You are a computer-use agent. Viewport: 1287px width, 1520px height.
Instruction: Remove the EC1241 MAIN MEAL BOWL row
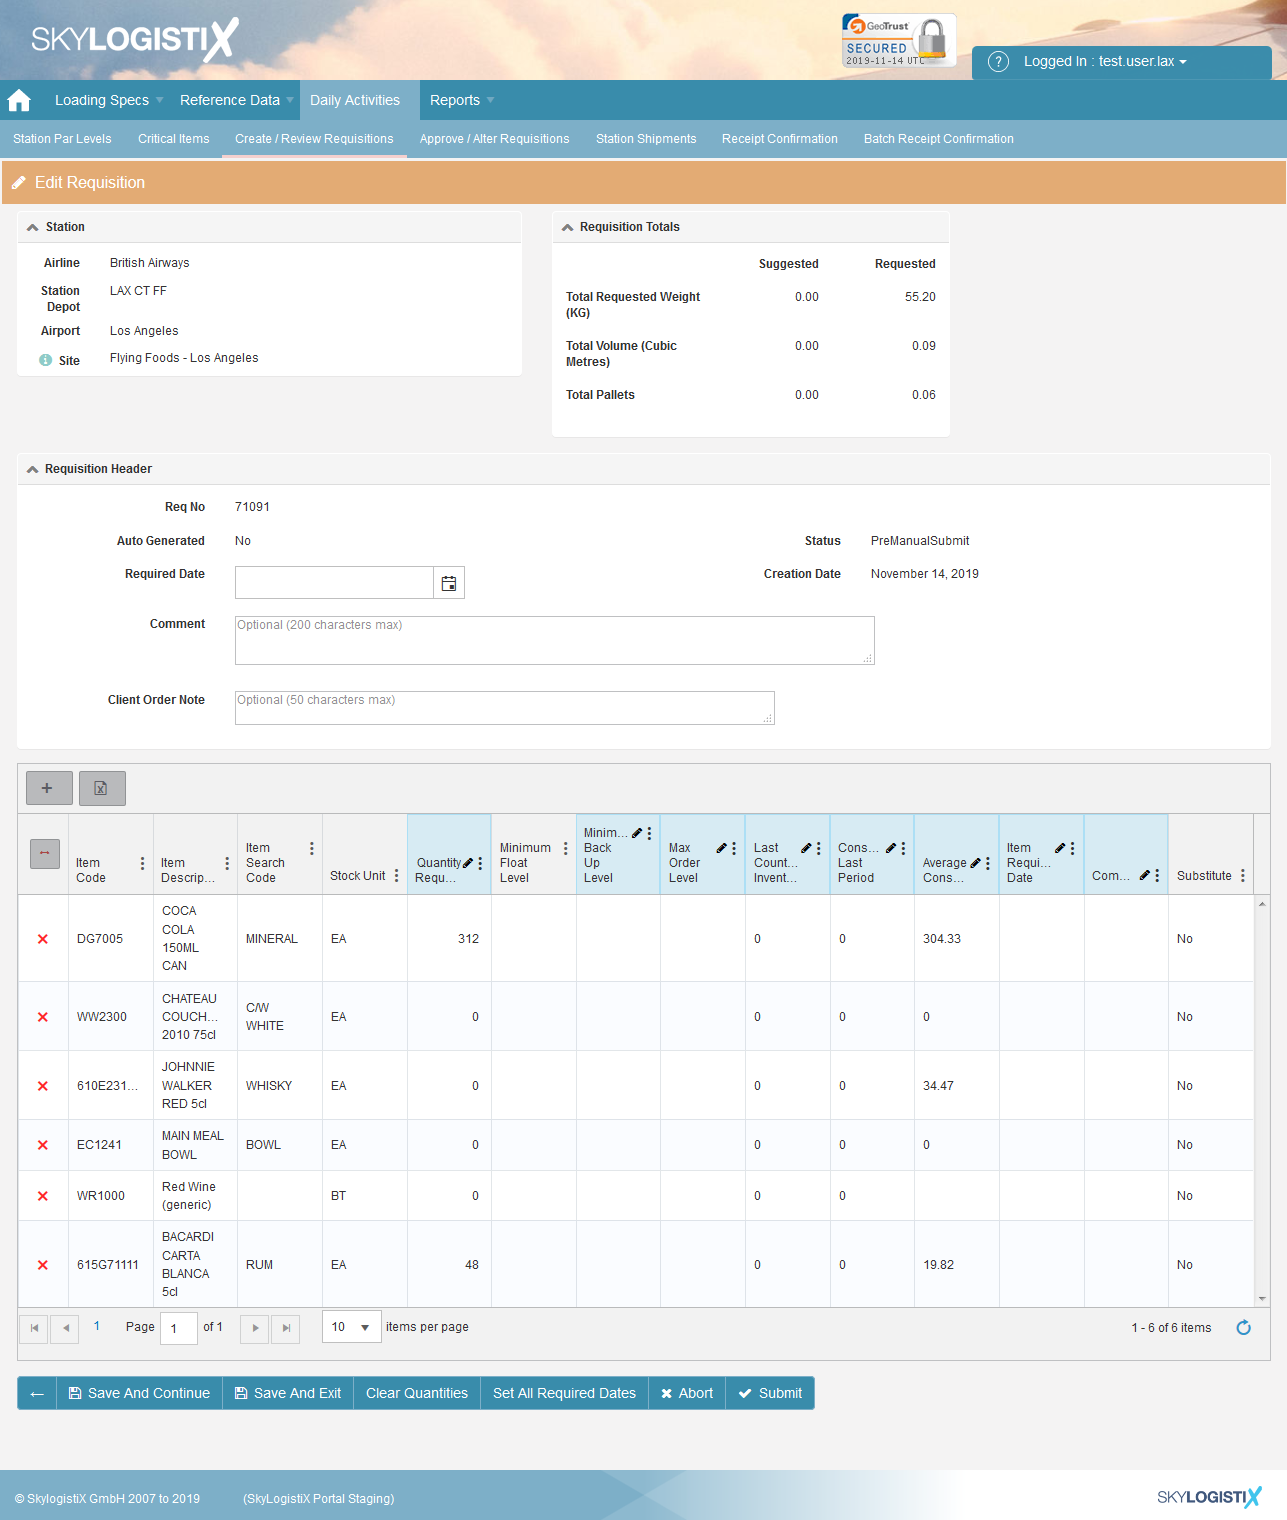pyautogui.click(x=43, y=1145)
